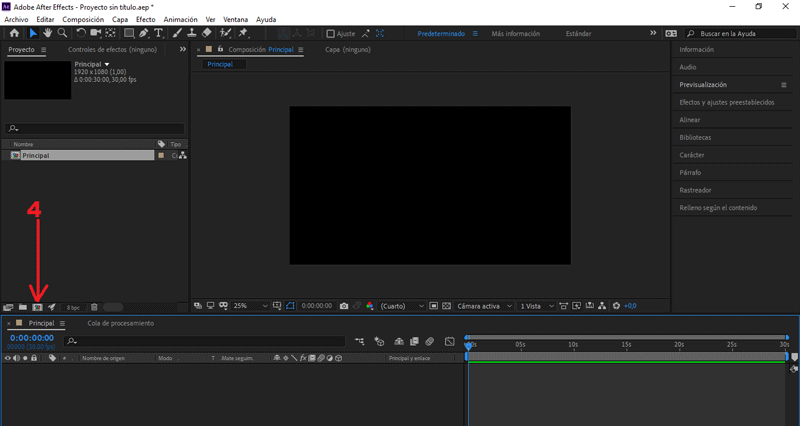The width and height of the screenshot is (800, 426).
Task: Pick the horizontal Type tool
Action: click(x=159, y=33)
